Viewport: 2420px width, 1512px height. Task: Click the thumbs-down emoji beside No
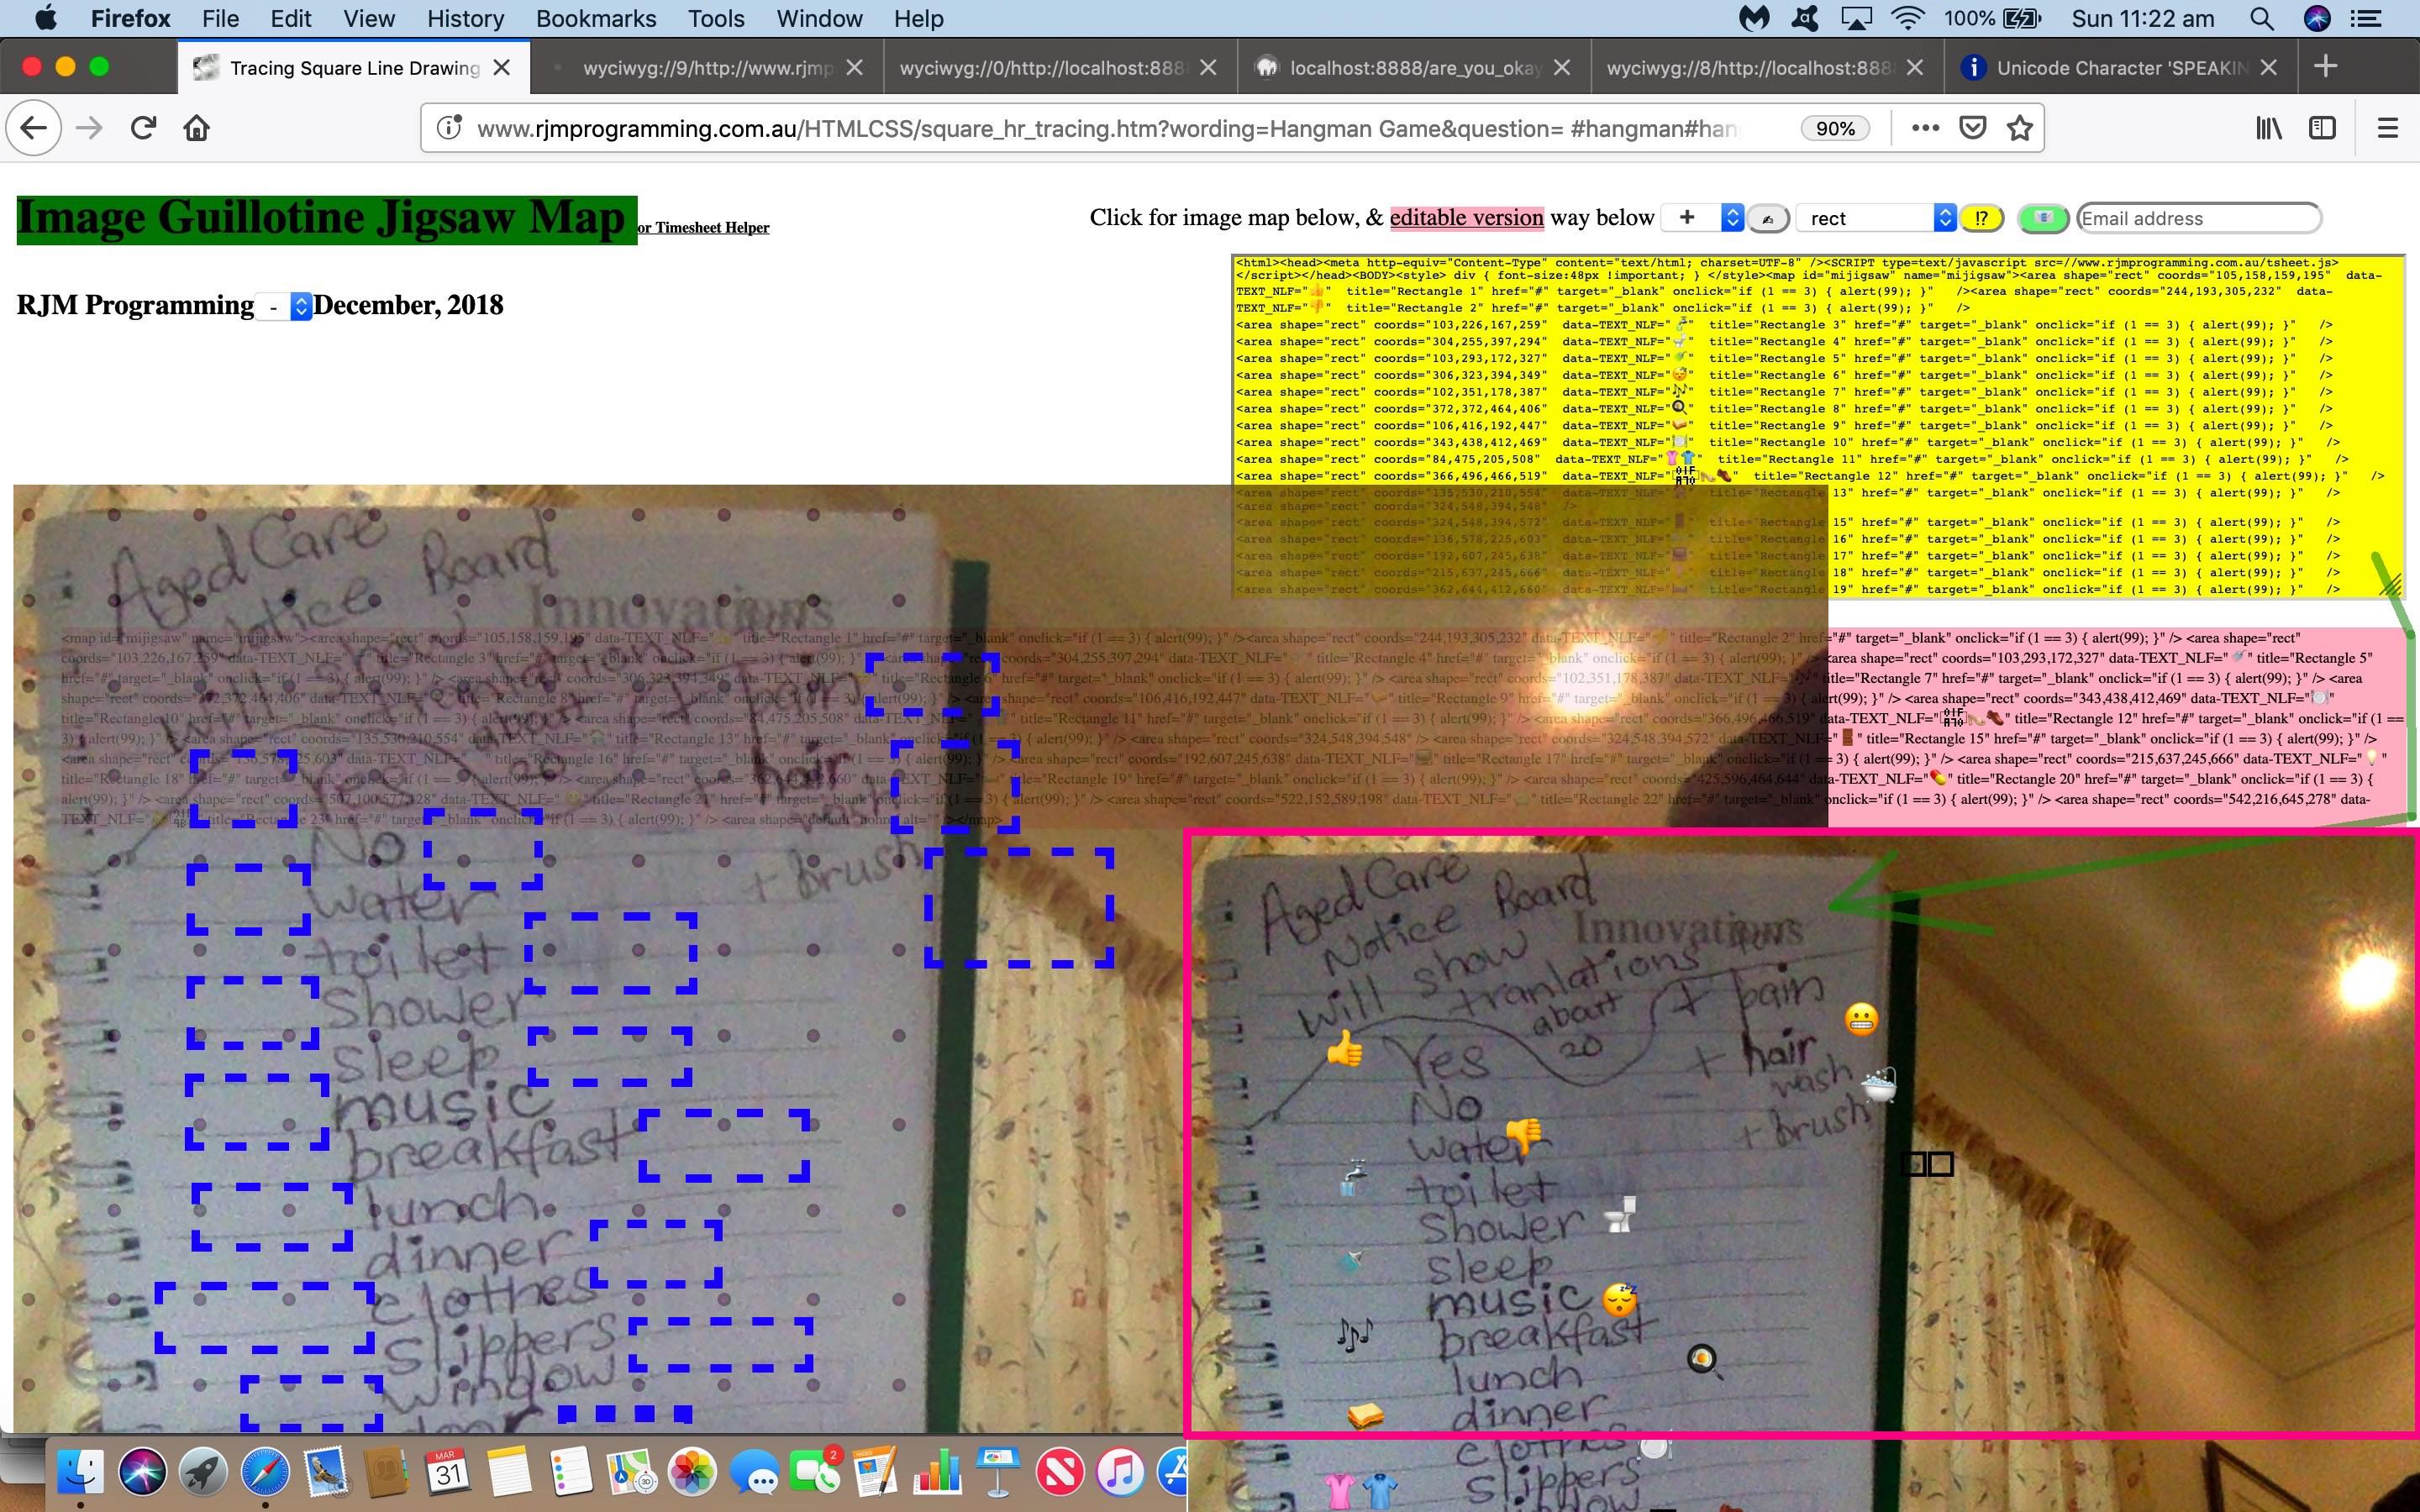pos(1524,1136)
